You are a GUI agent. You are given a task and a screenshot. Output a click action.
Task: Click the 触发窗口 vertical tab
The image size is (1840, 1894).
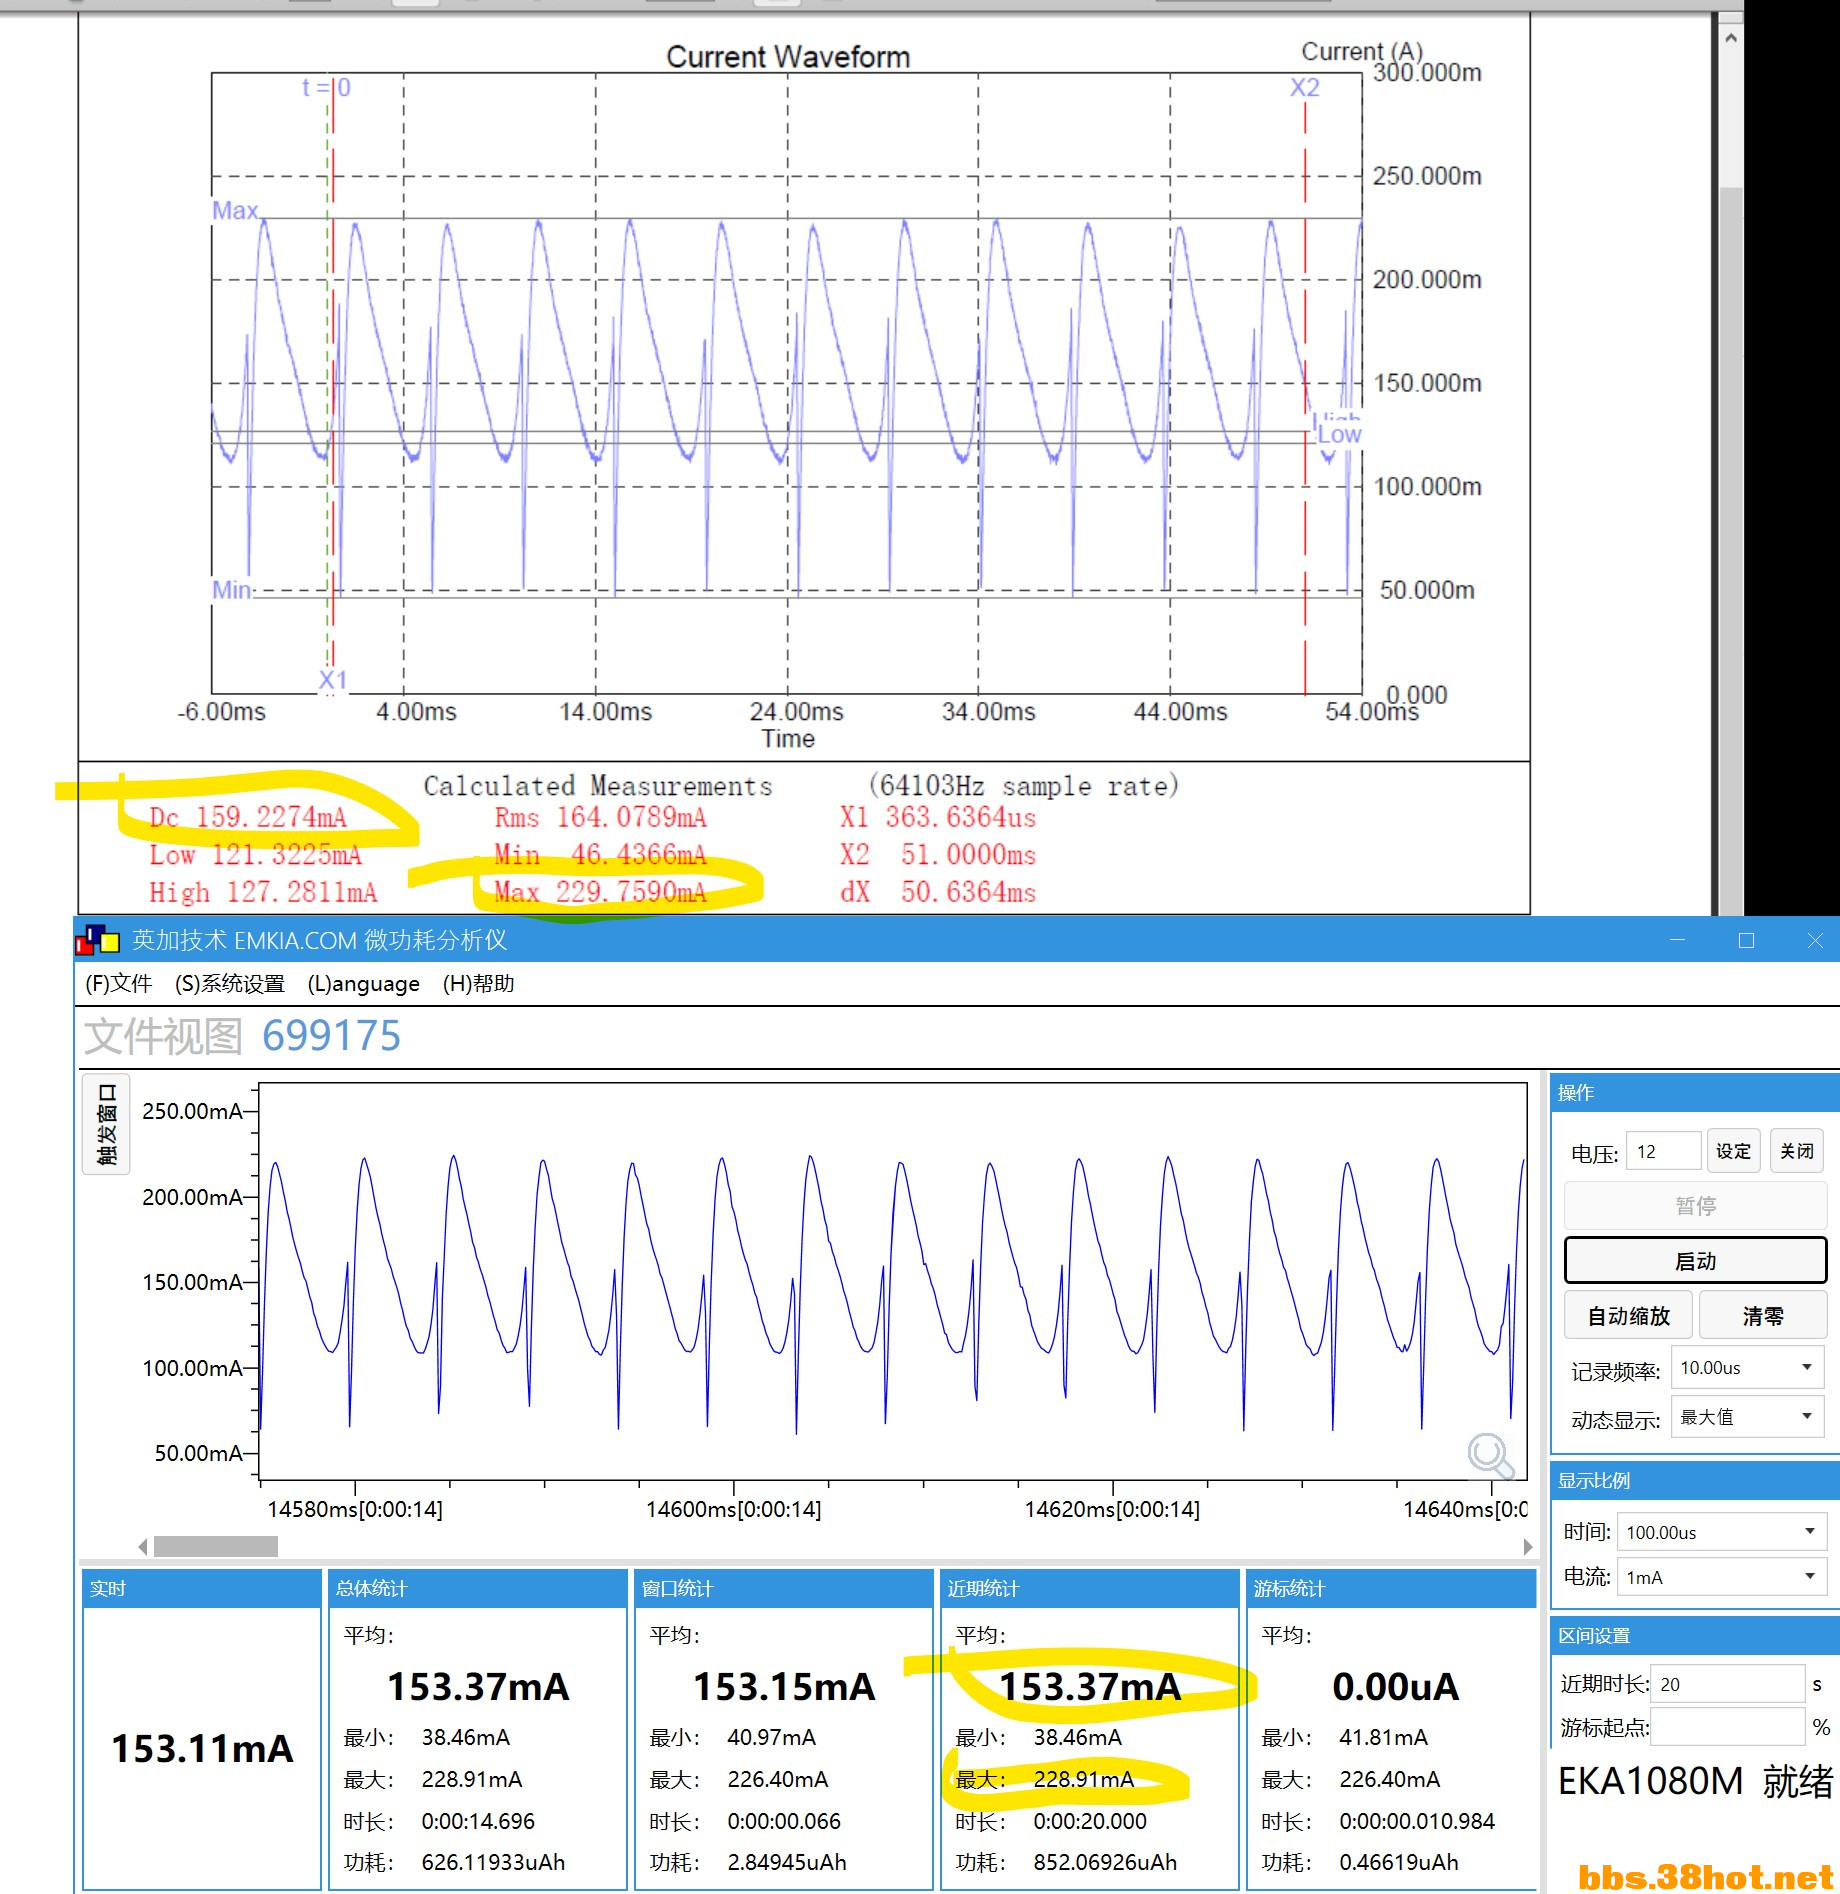click(x=106, y=1125)
